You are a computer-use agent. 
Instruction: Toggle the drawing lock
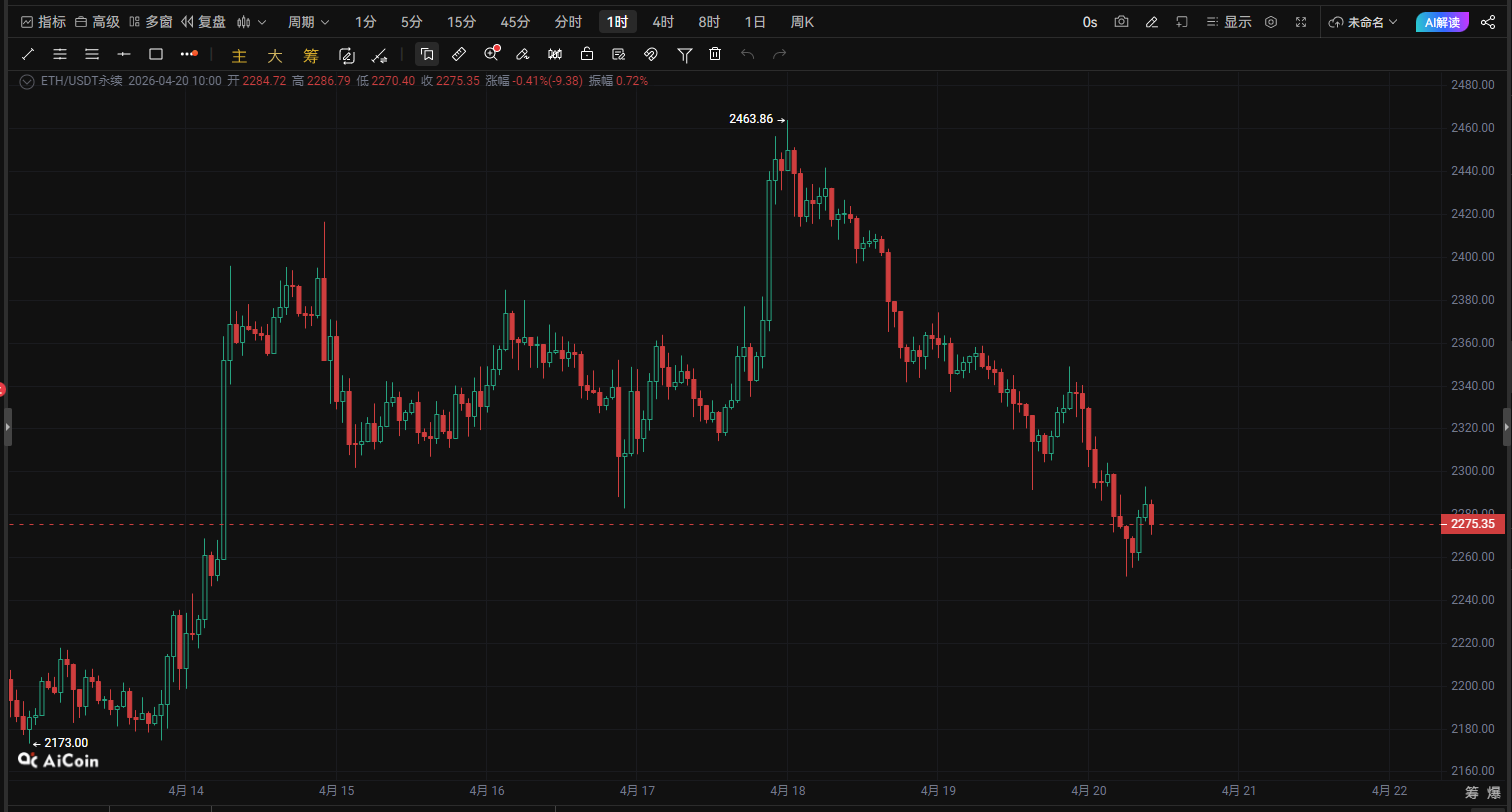(x=587, y=54)
